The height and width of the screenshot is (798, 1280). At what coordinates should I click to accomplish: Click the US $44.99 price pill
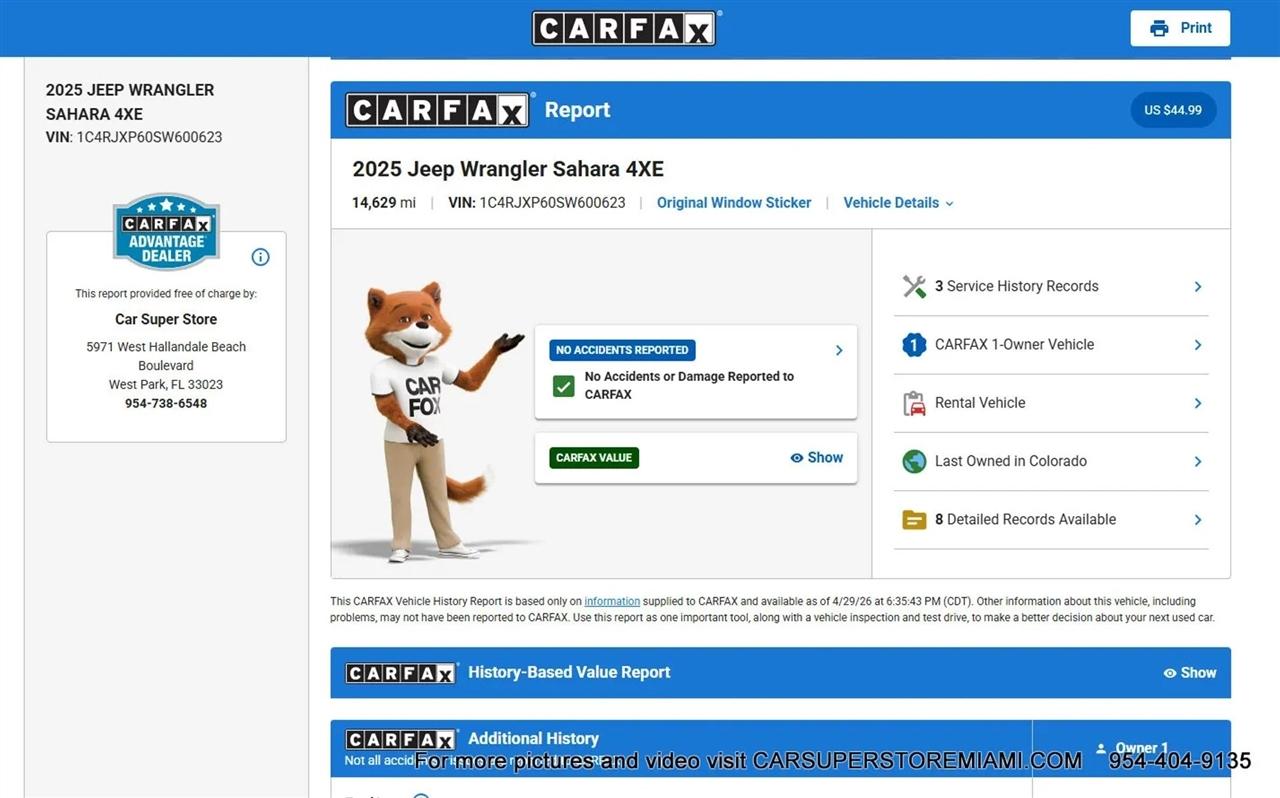click(1173, 110)
